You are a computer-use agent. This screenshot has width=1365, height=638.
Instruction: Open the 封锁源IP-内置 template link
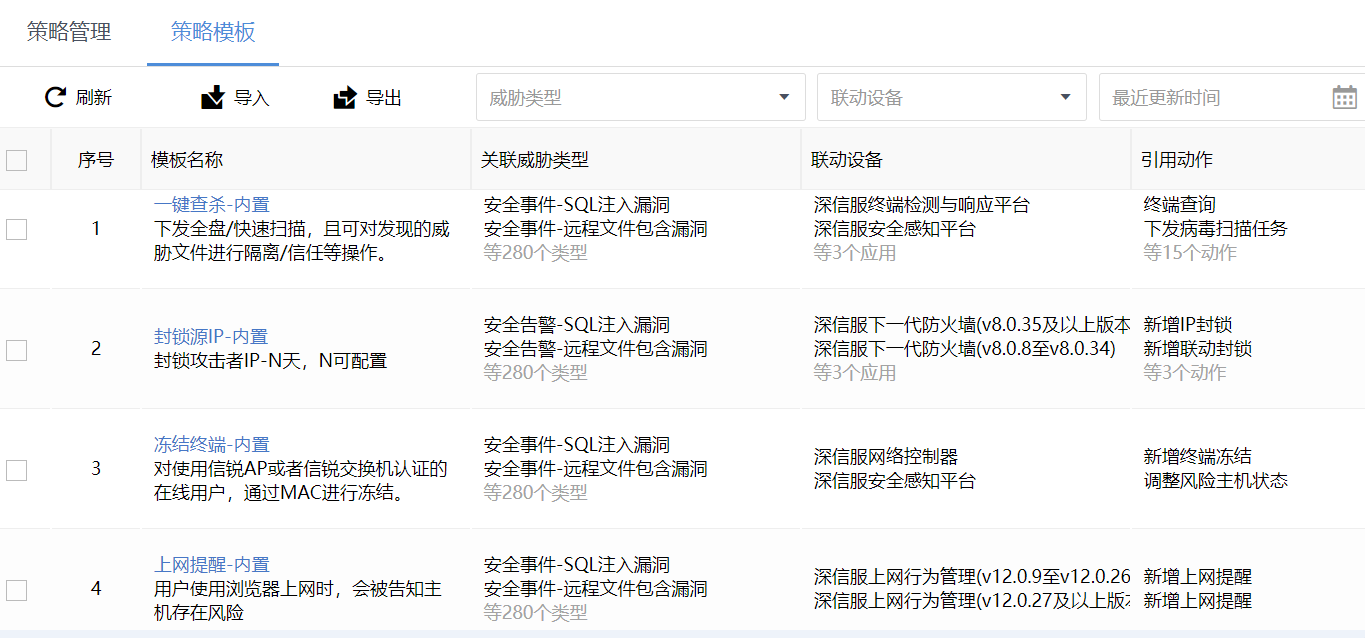[211, 337]
